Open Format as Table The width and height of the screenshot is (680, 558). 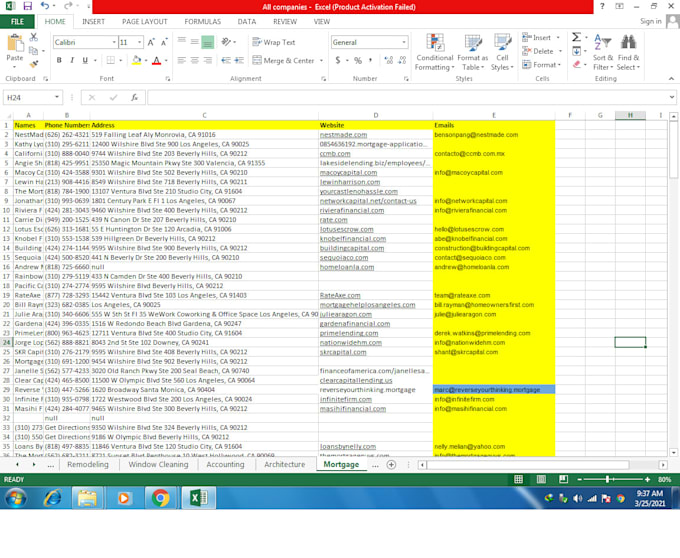pos(472,52)
